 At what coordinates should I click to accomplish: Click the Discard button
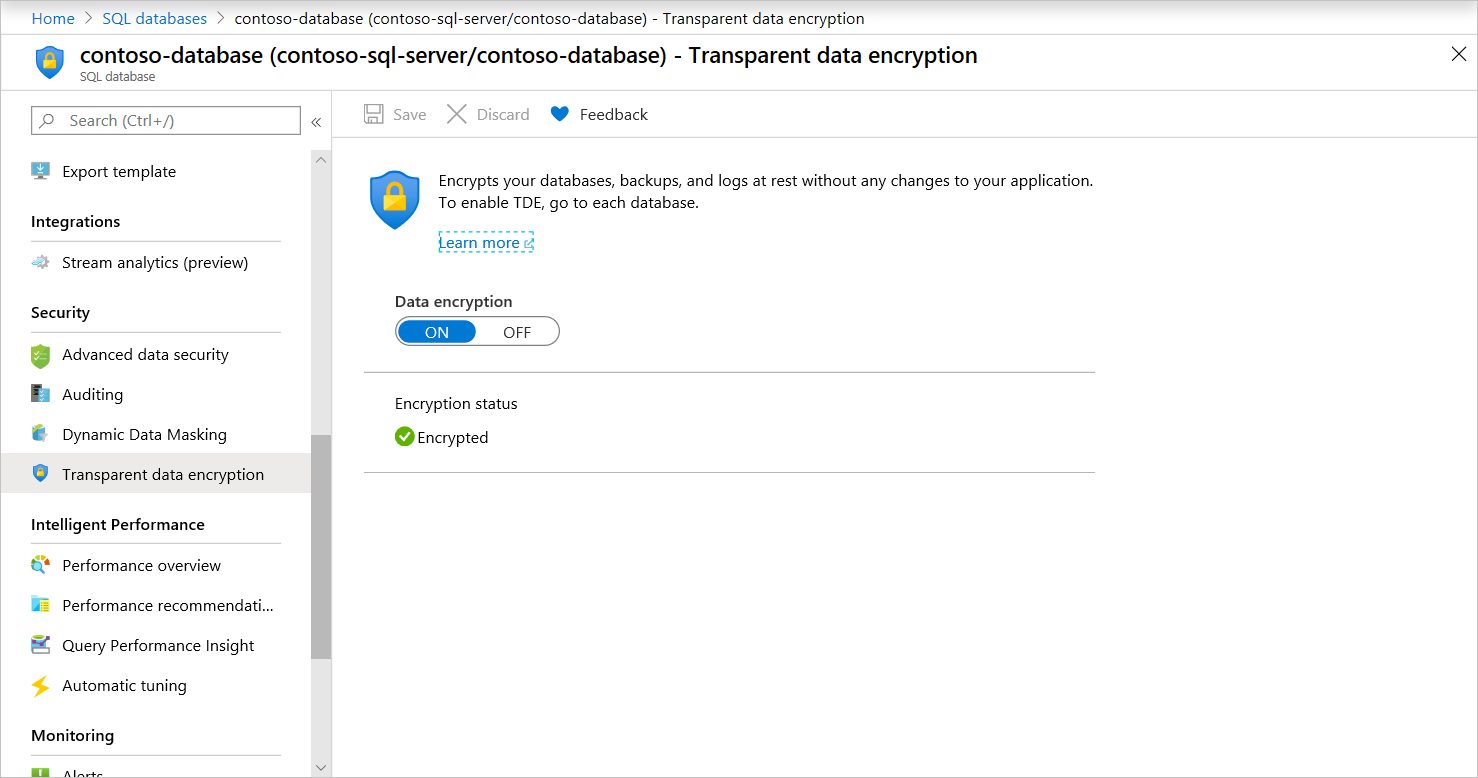tap(488, 113)
